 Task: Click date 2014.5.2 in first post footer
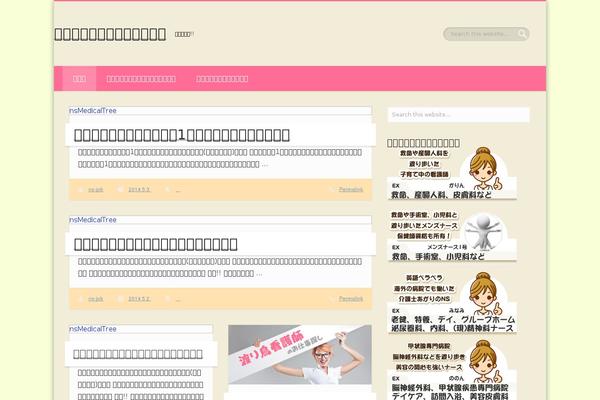[139, 189]
